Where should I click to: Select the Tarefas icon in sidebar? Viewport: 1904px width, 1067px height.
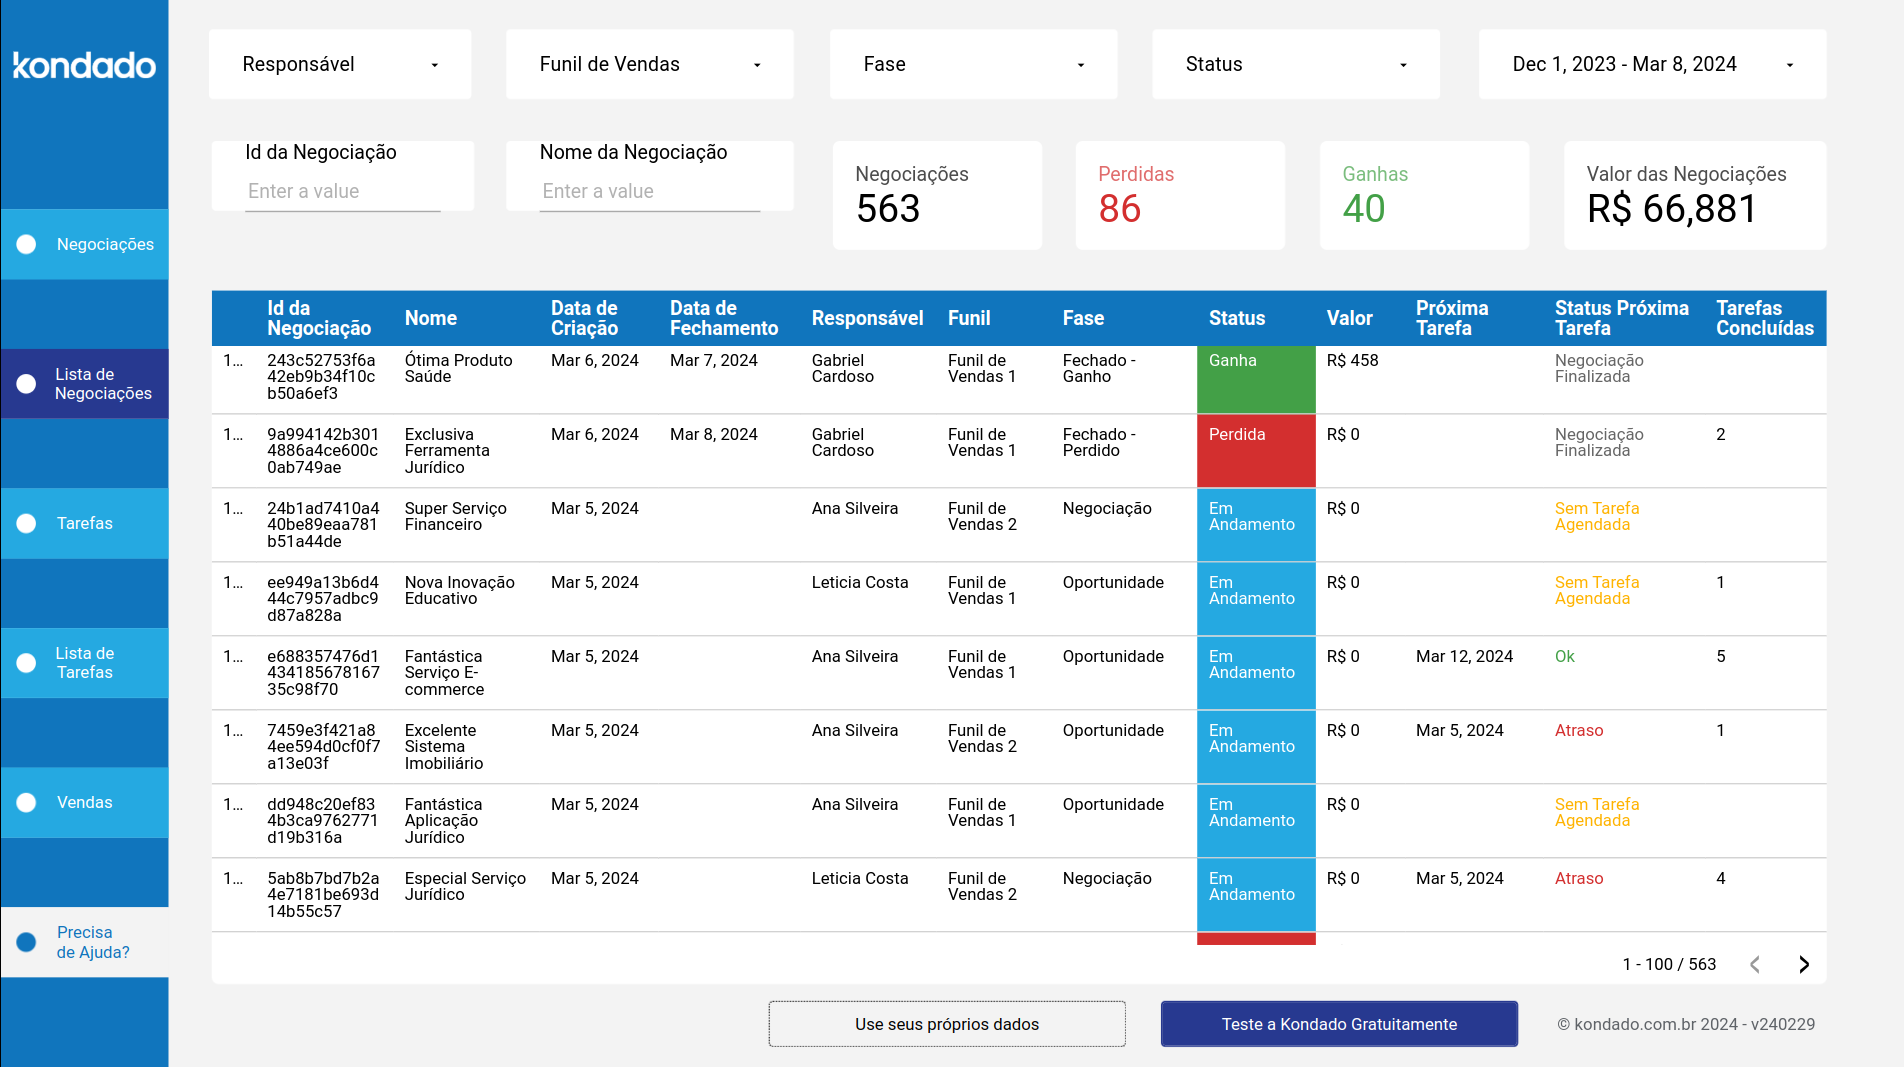25,523
